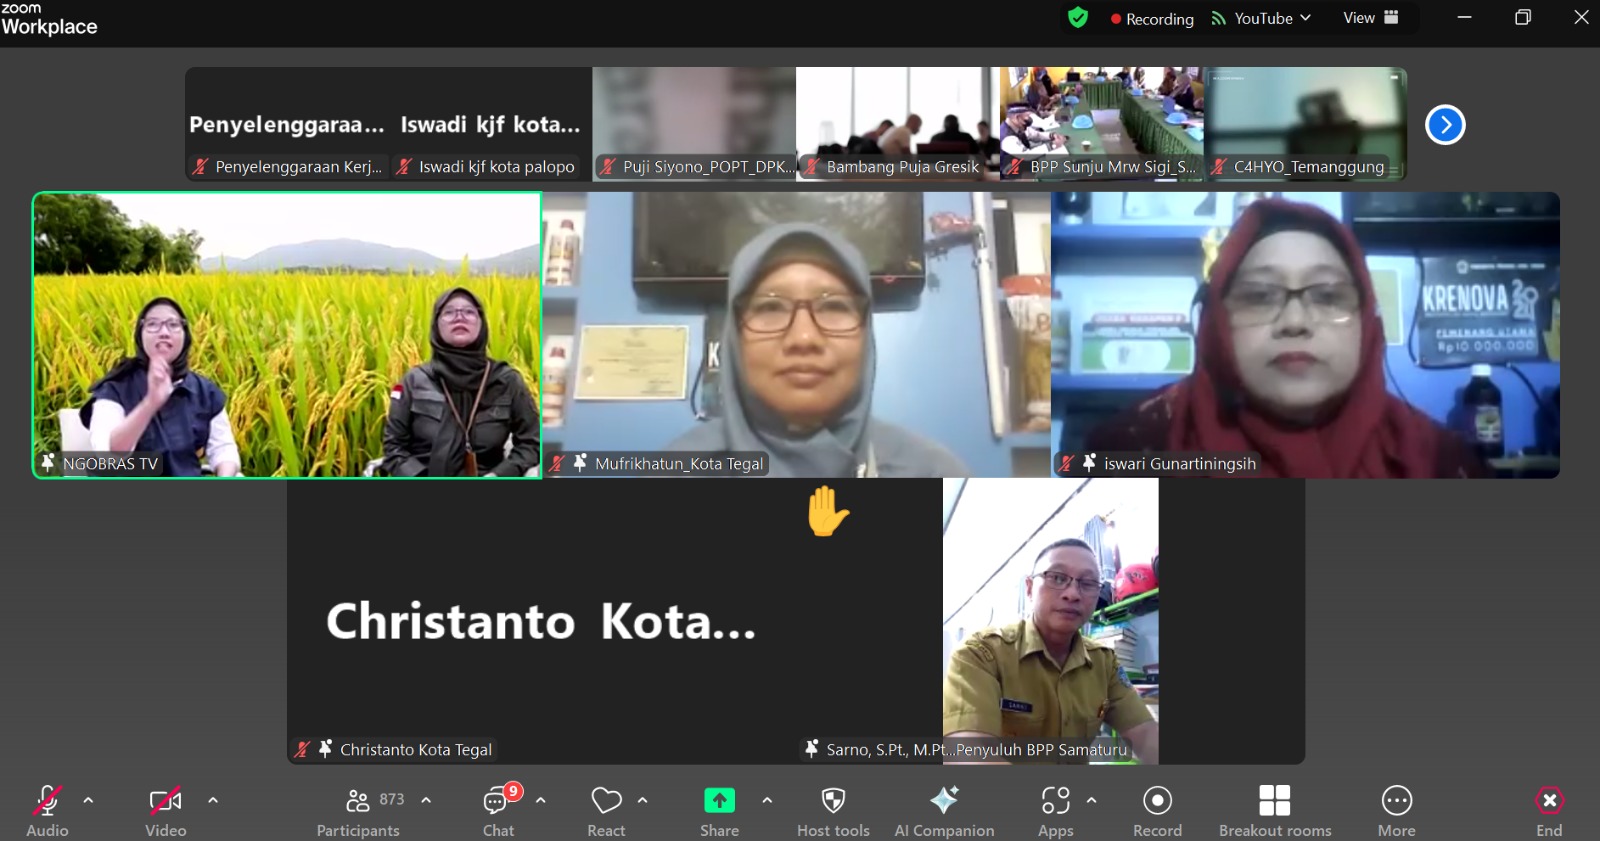The width and height of the screenshot is (1600, 841).
Task: Click the red End meeting icon
Action: (x=1549, y=800)
